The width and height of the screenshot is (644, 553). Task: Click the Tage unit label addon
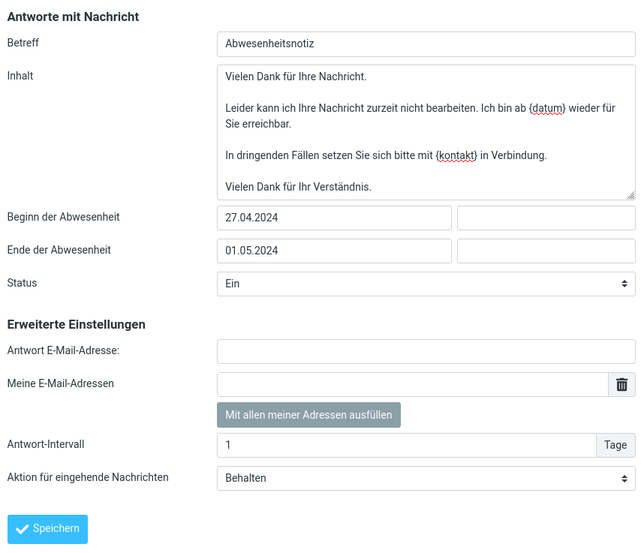tap(616, 445)
